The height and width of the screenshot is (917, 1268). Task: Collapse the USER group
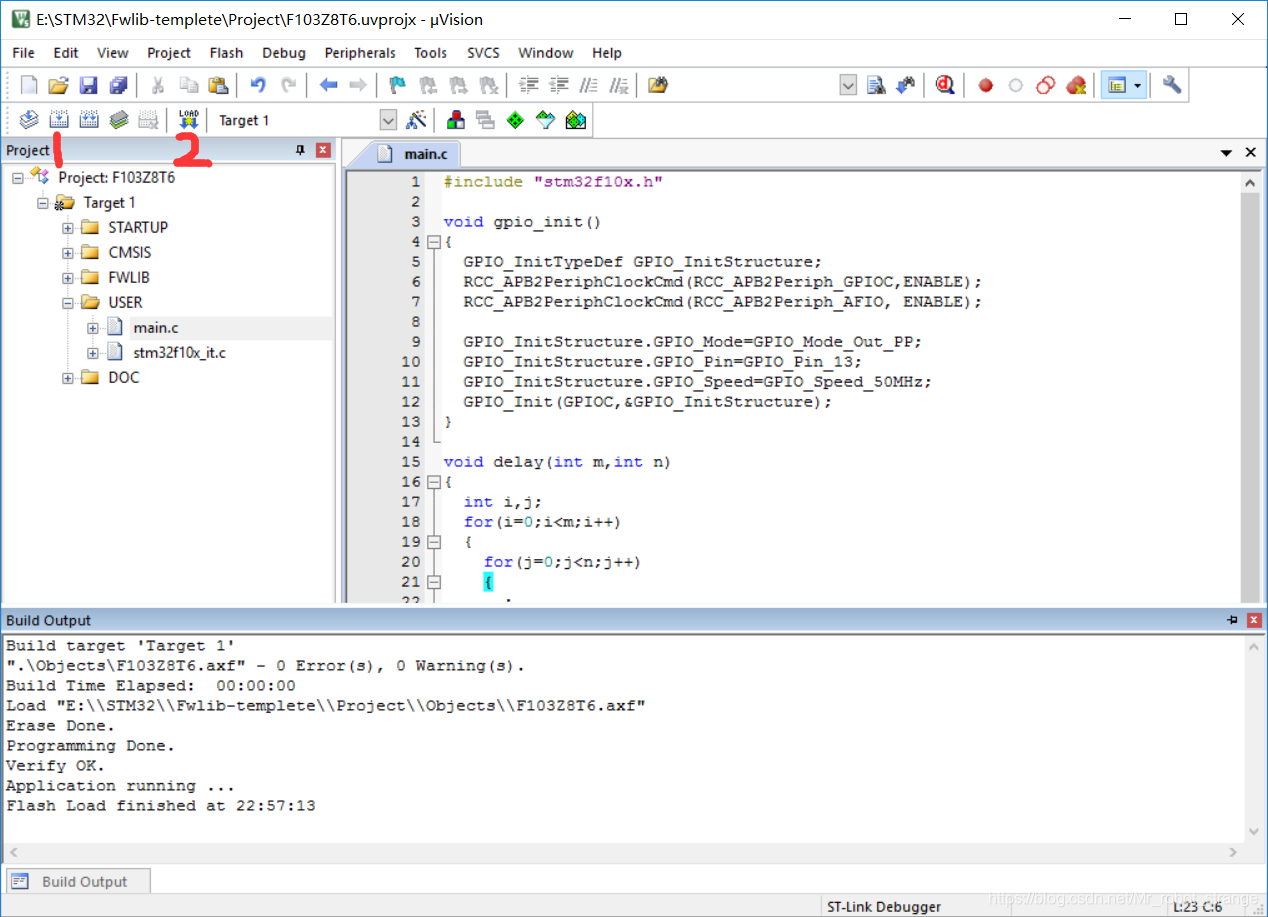(67, 302)
